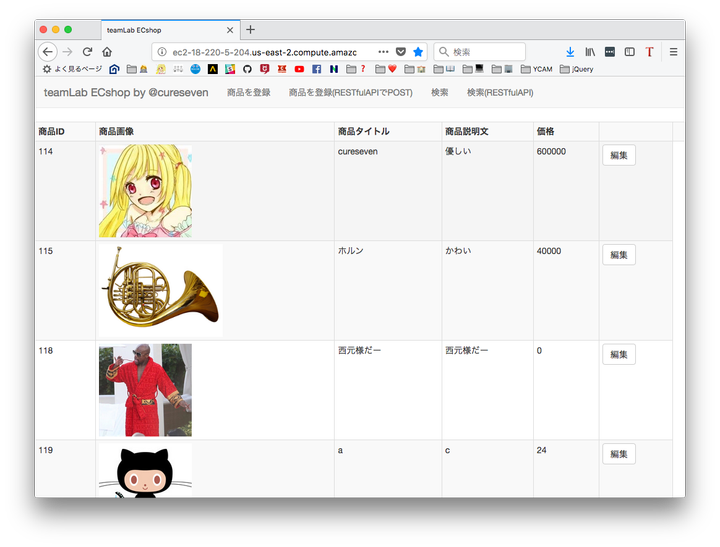720x547 pixels.
Task: Save page to Pocket
Action: click(x=401, y=52)
